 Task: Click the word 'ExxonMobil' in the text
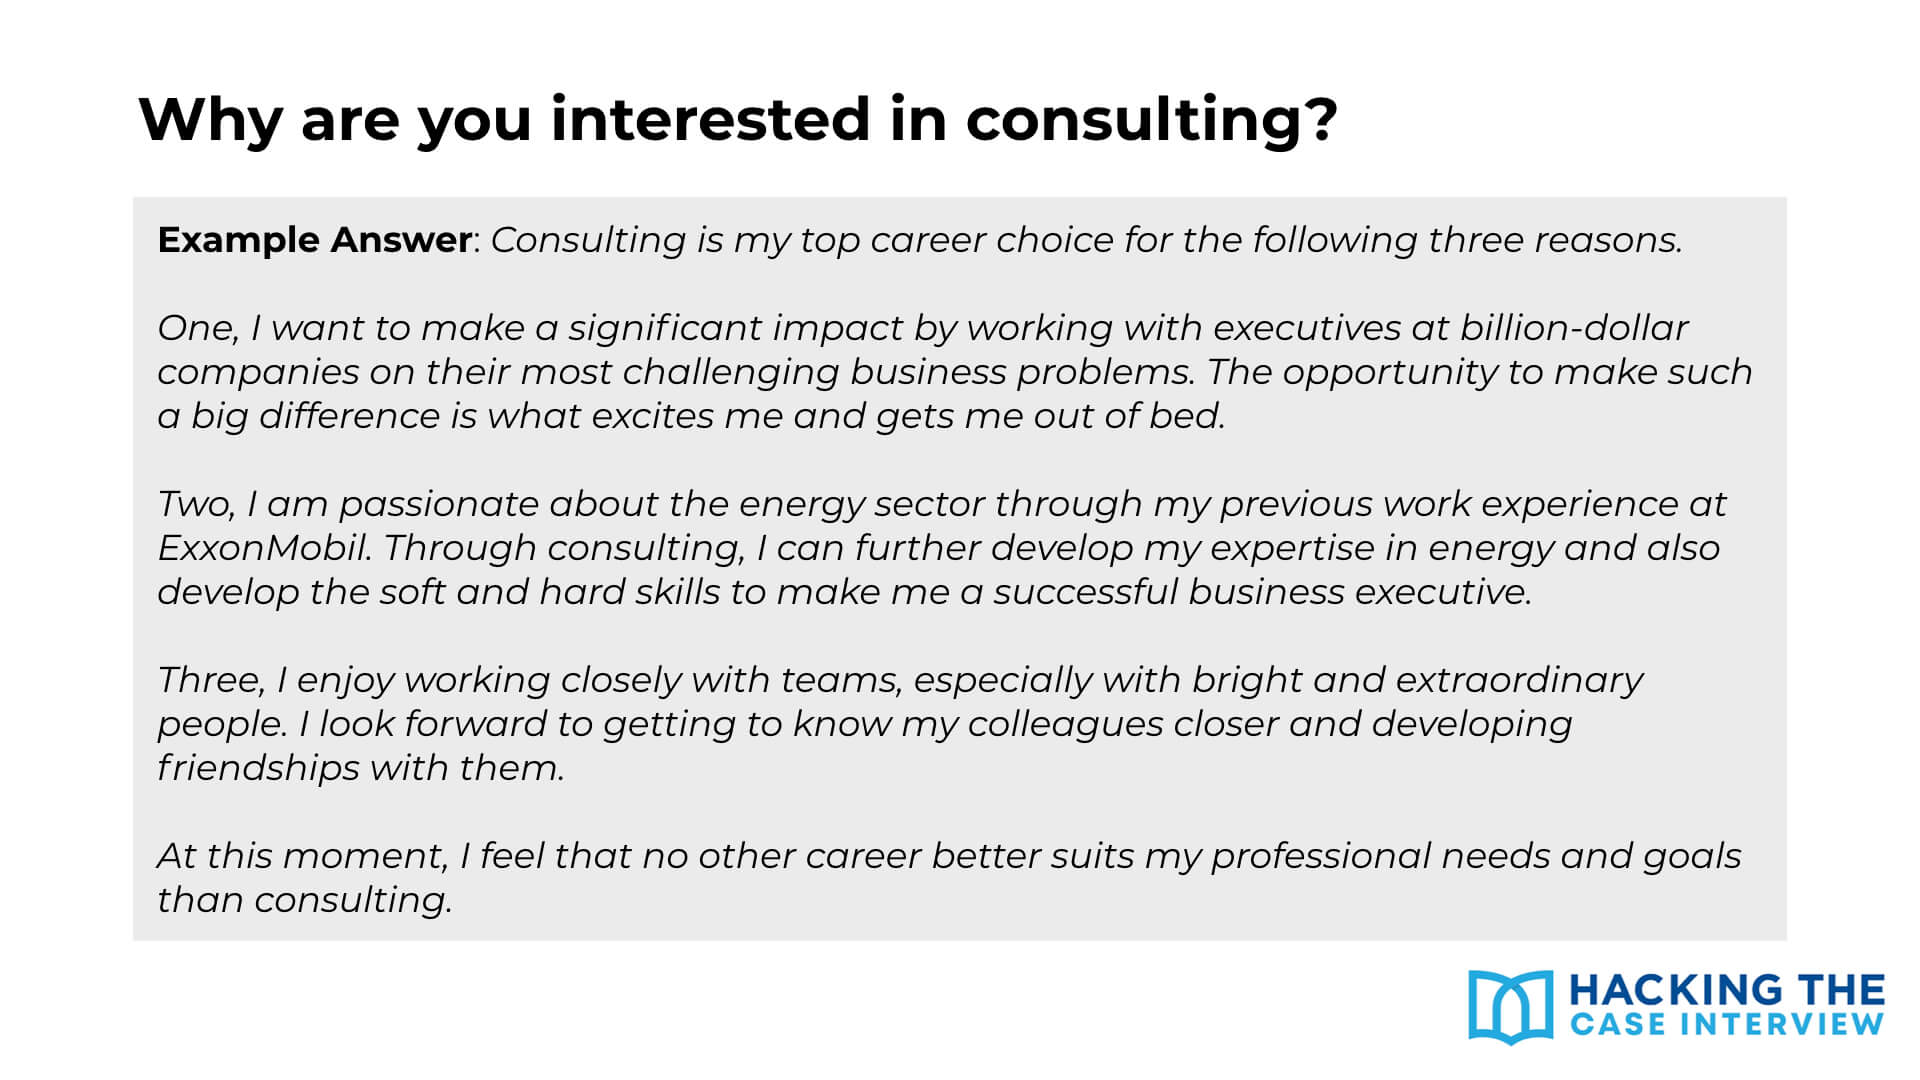pyautogui.click(x=263, y=548)
